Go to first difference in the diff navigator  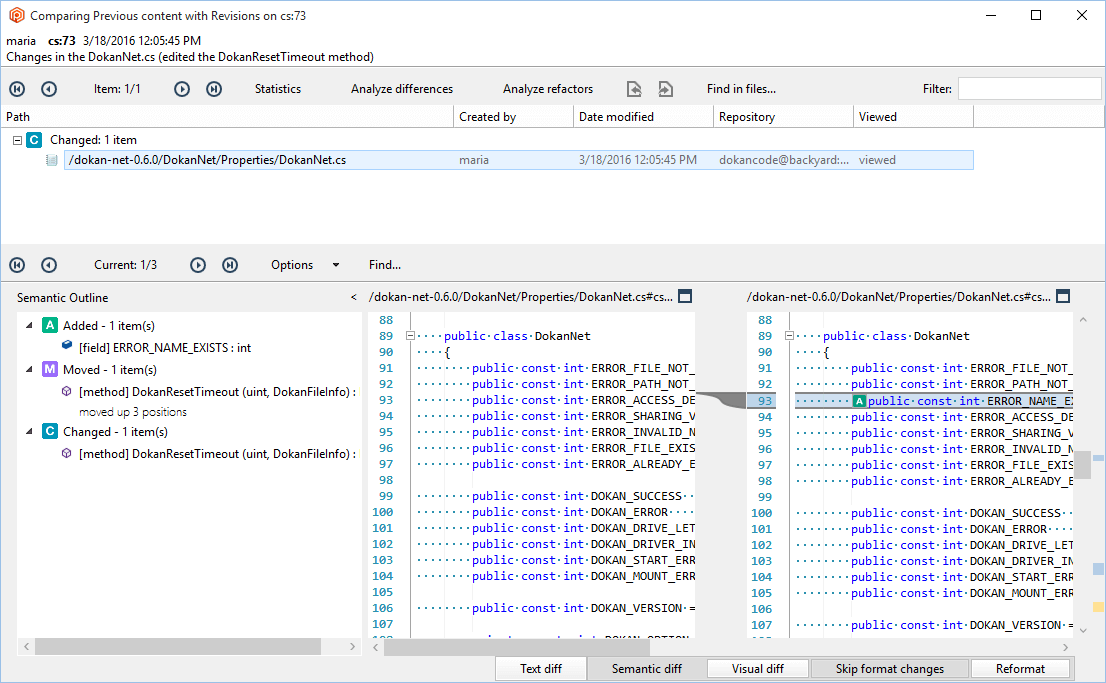tap(17, 265)
